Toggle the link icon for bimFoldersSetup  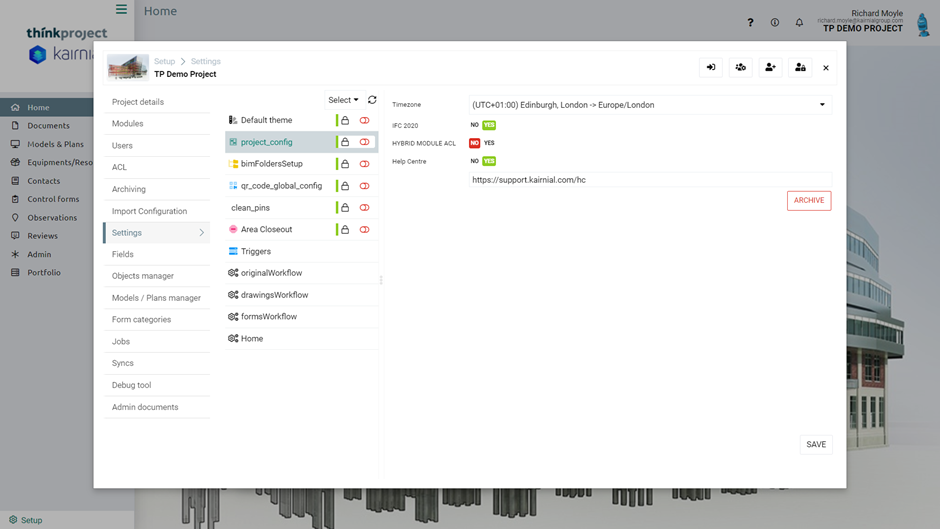pos(364,164)
